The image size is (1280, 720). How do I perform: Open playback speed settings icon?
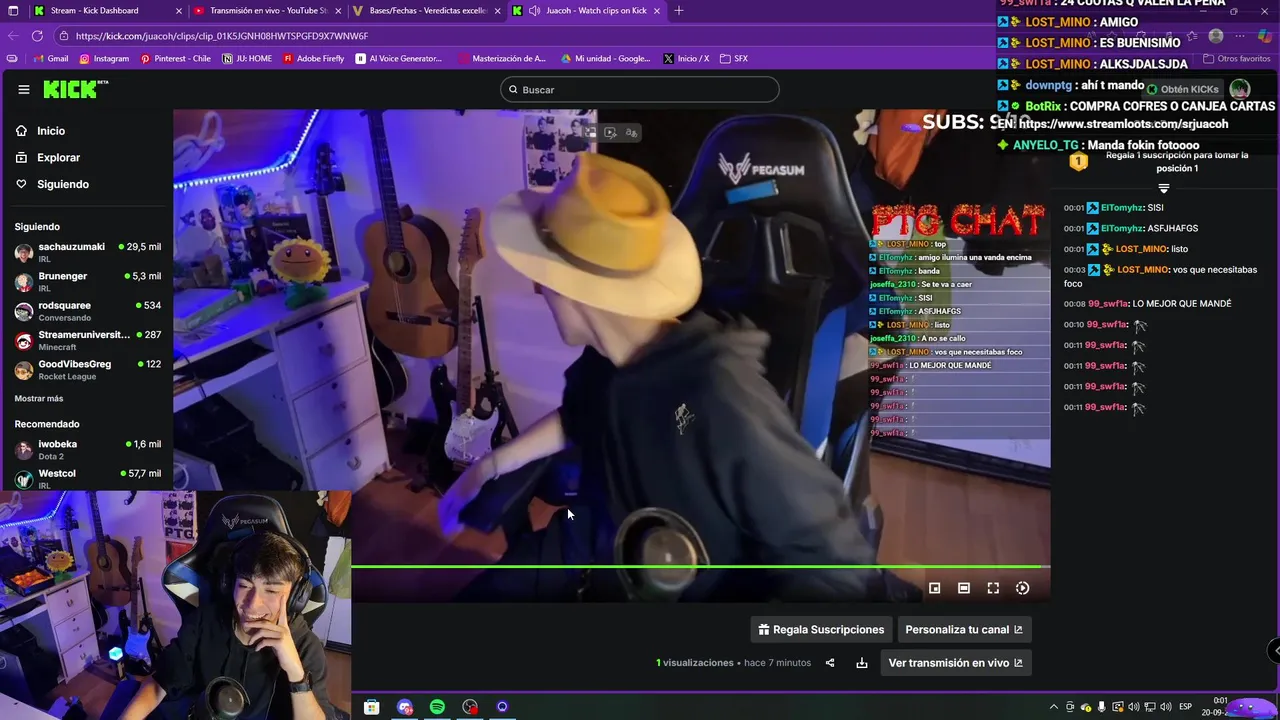(1022, 588)
